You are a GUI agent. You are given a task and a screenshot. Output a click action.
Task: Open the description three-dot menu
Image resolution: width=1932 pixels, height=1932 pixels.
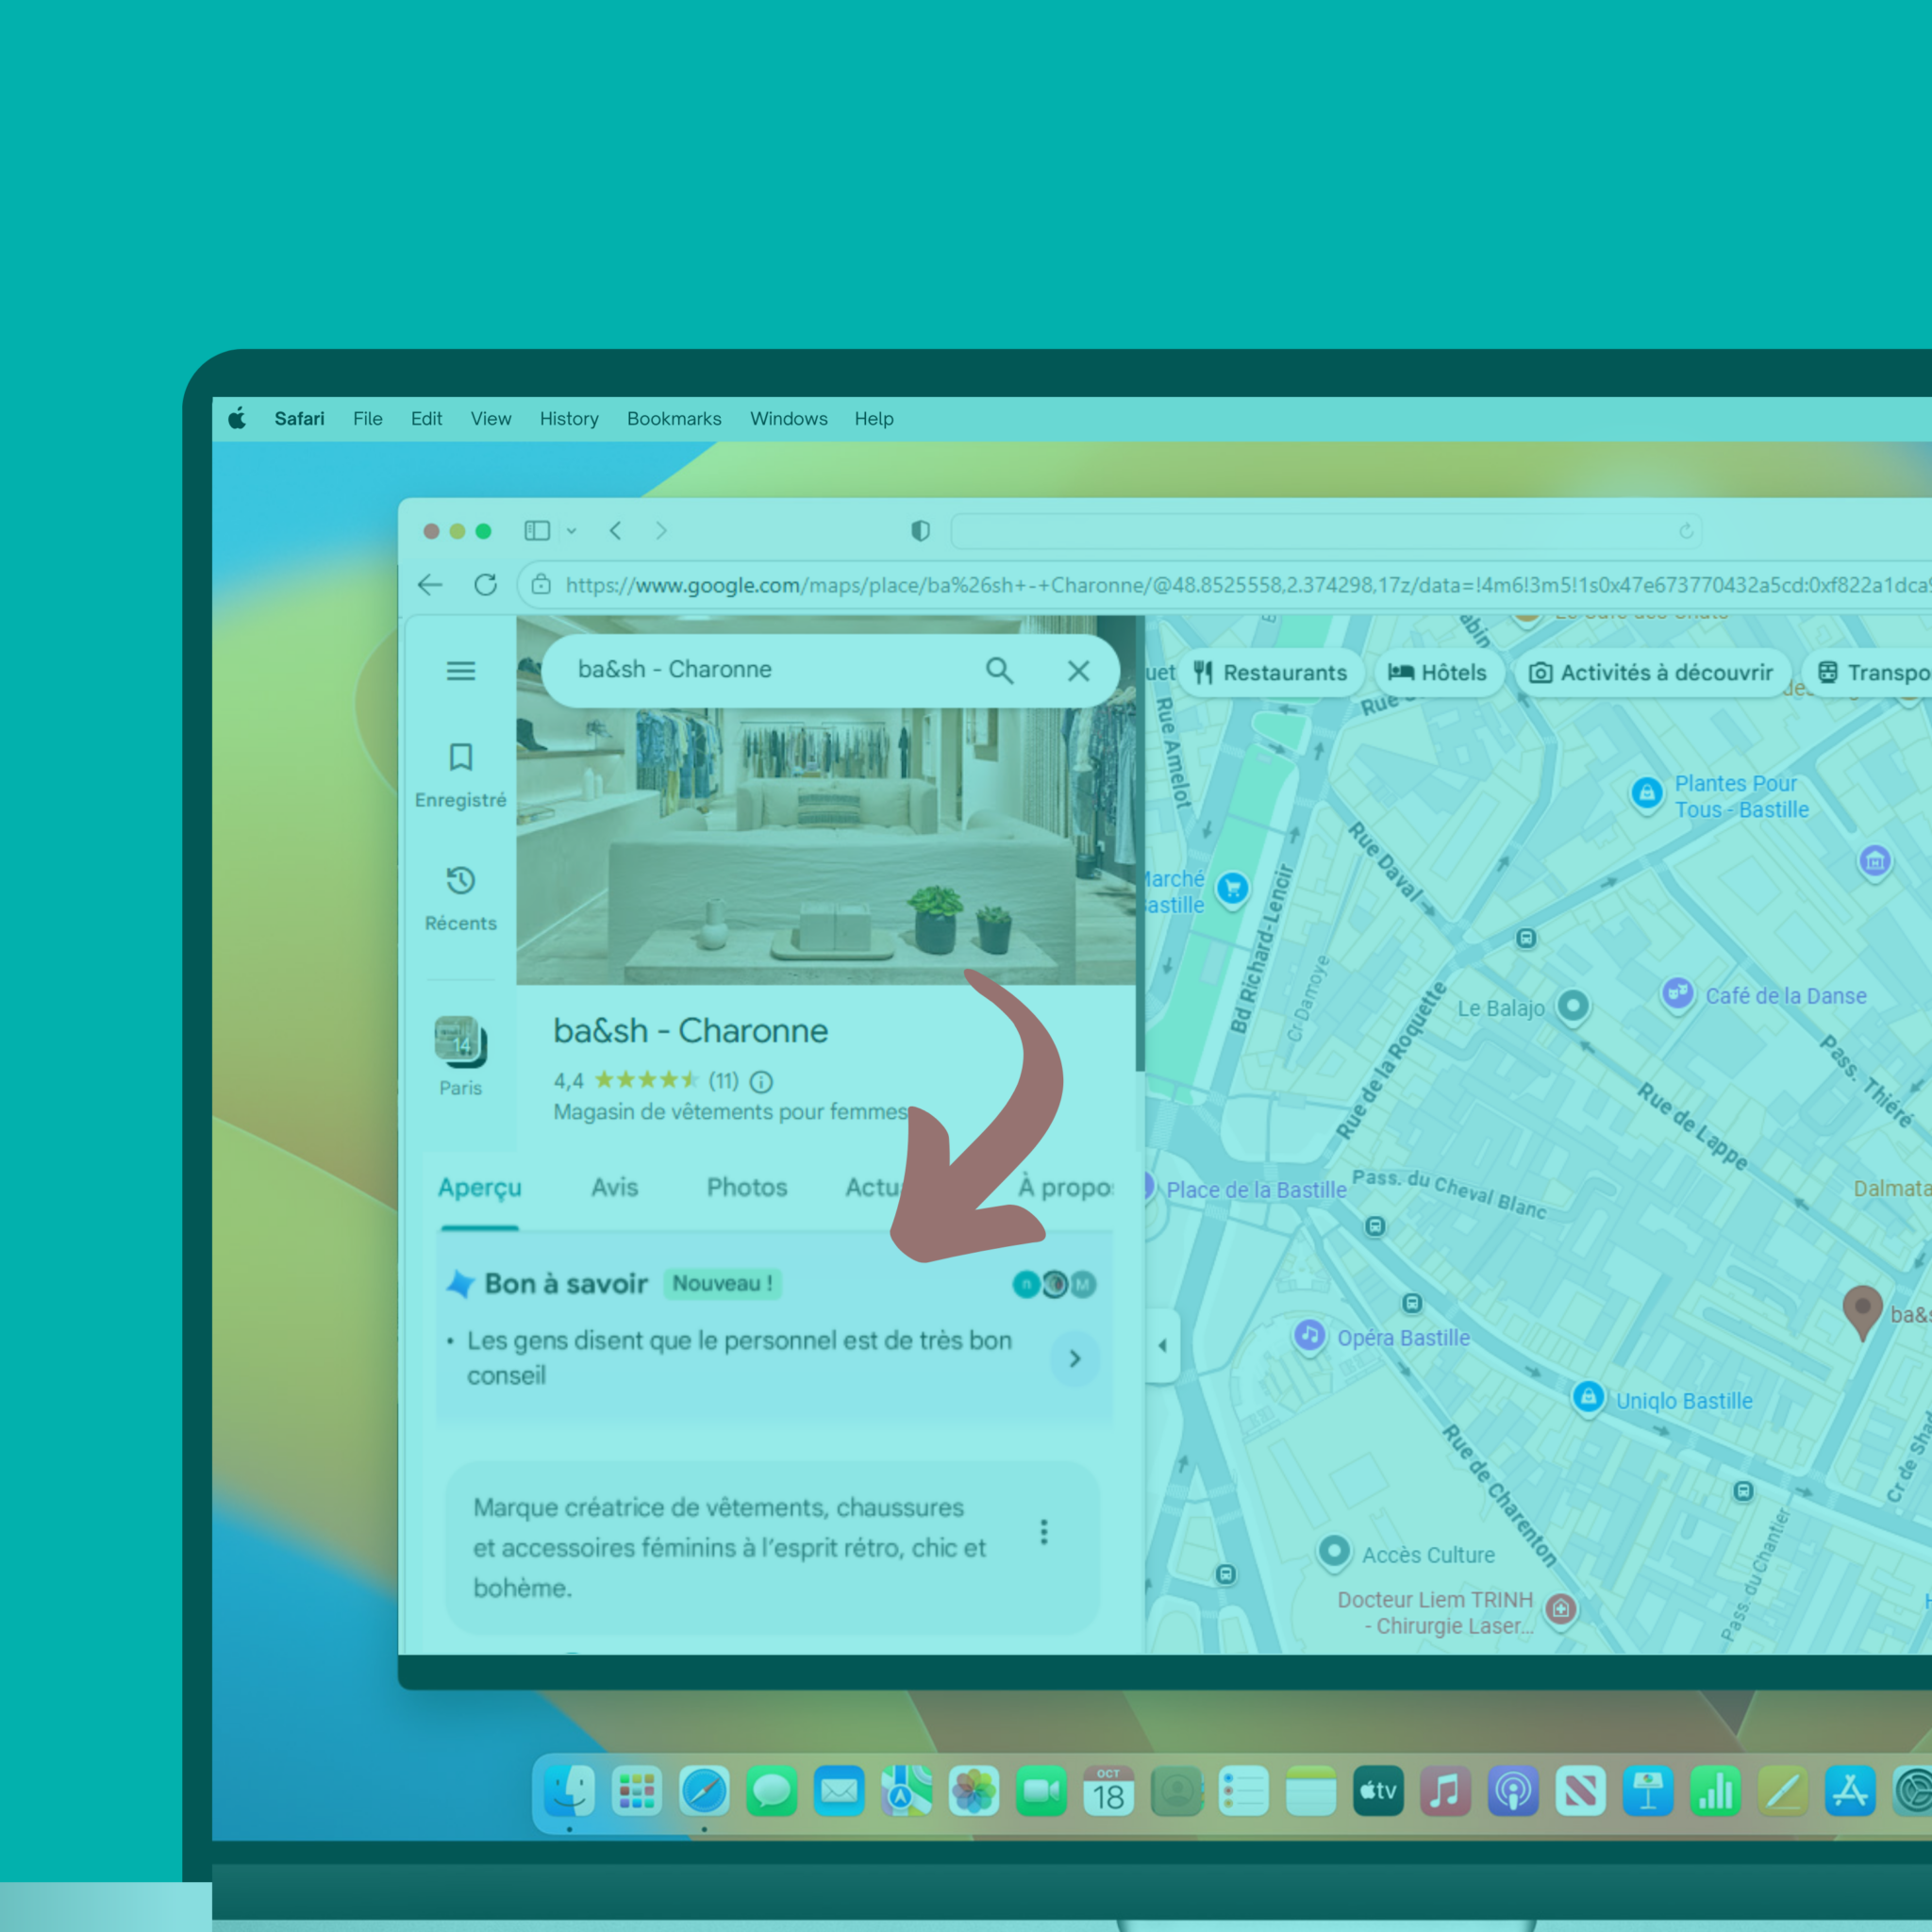click(1044, 1532)
